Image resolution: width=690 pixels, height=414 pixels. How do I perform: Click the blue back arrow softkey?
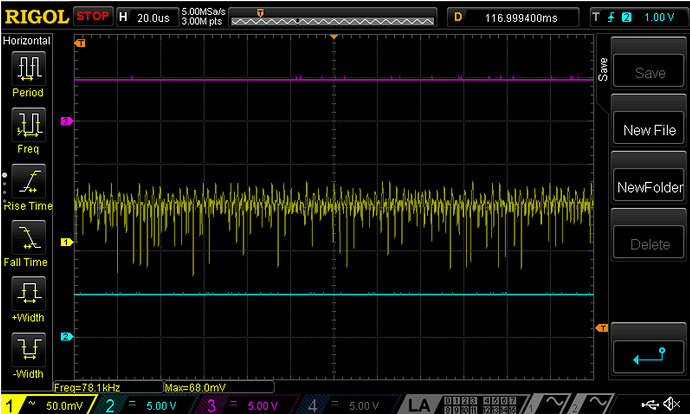coord(649,356)
